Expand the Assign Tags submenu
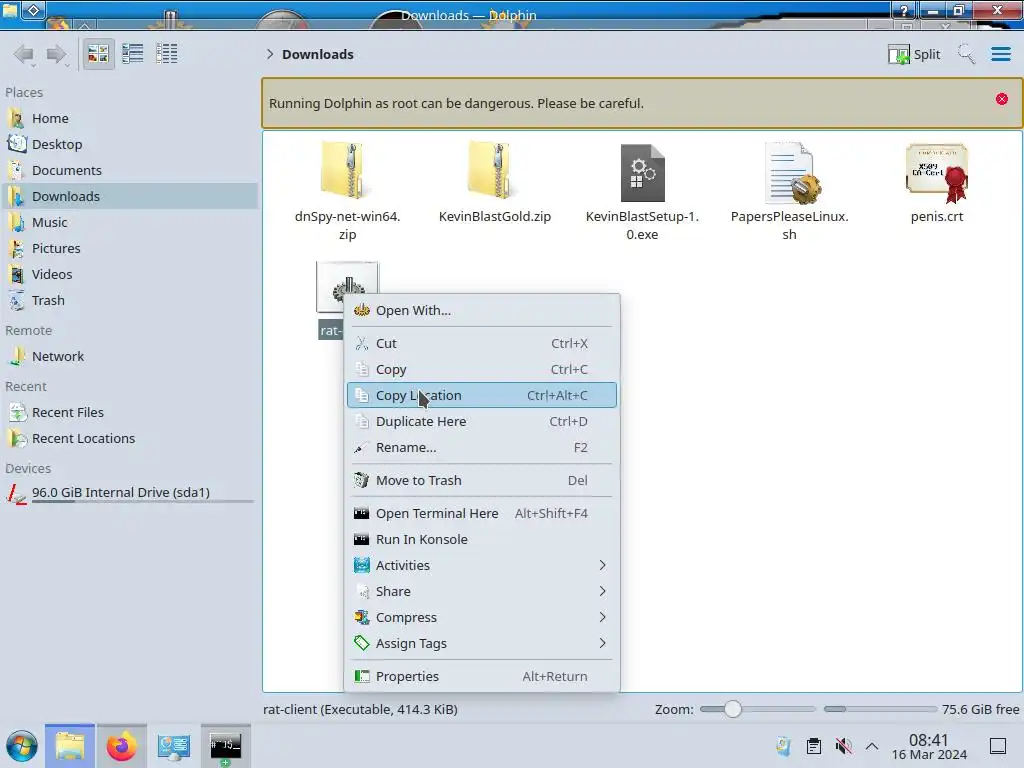This screenshot has width=1024, height=768. pos(482,644)
